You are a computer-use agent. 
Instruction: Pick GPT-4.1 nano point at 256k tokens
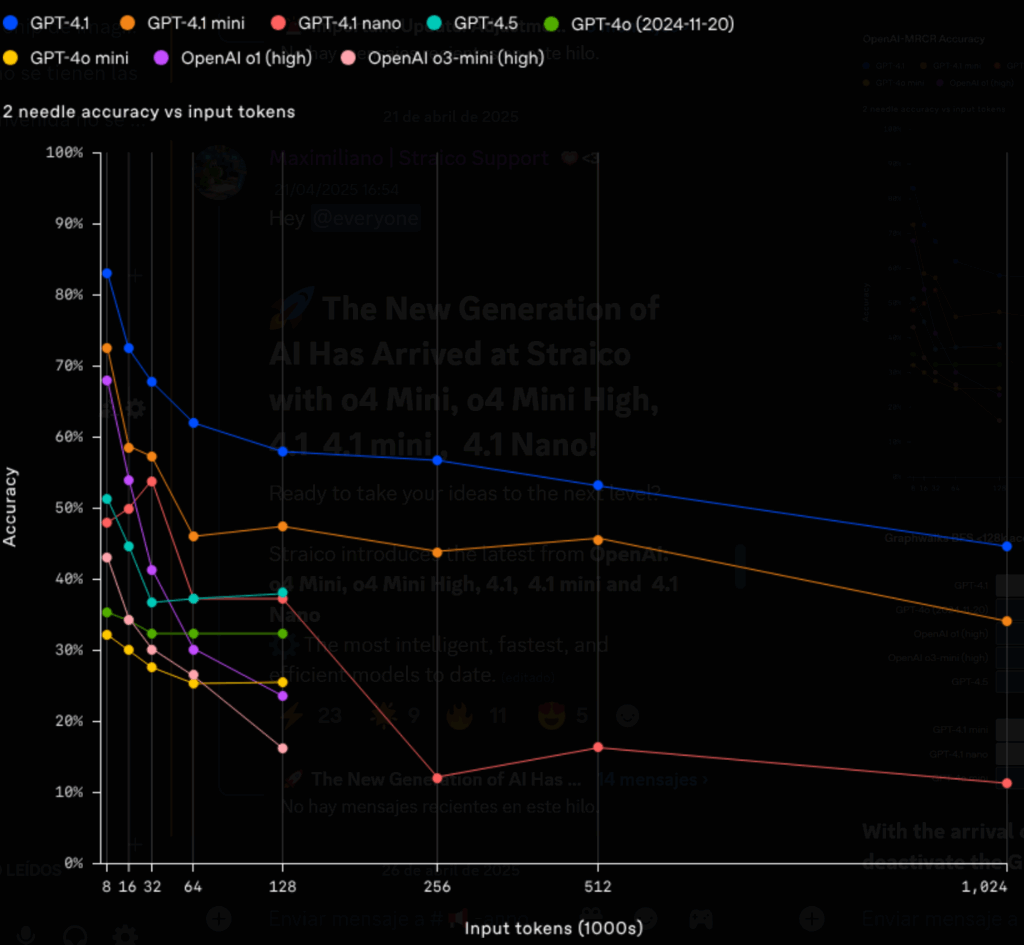coord(438,778)
